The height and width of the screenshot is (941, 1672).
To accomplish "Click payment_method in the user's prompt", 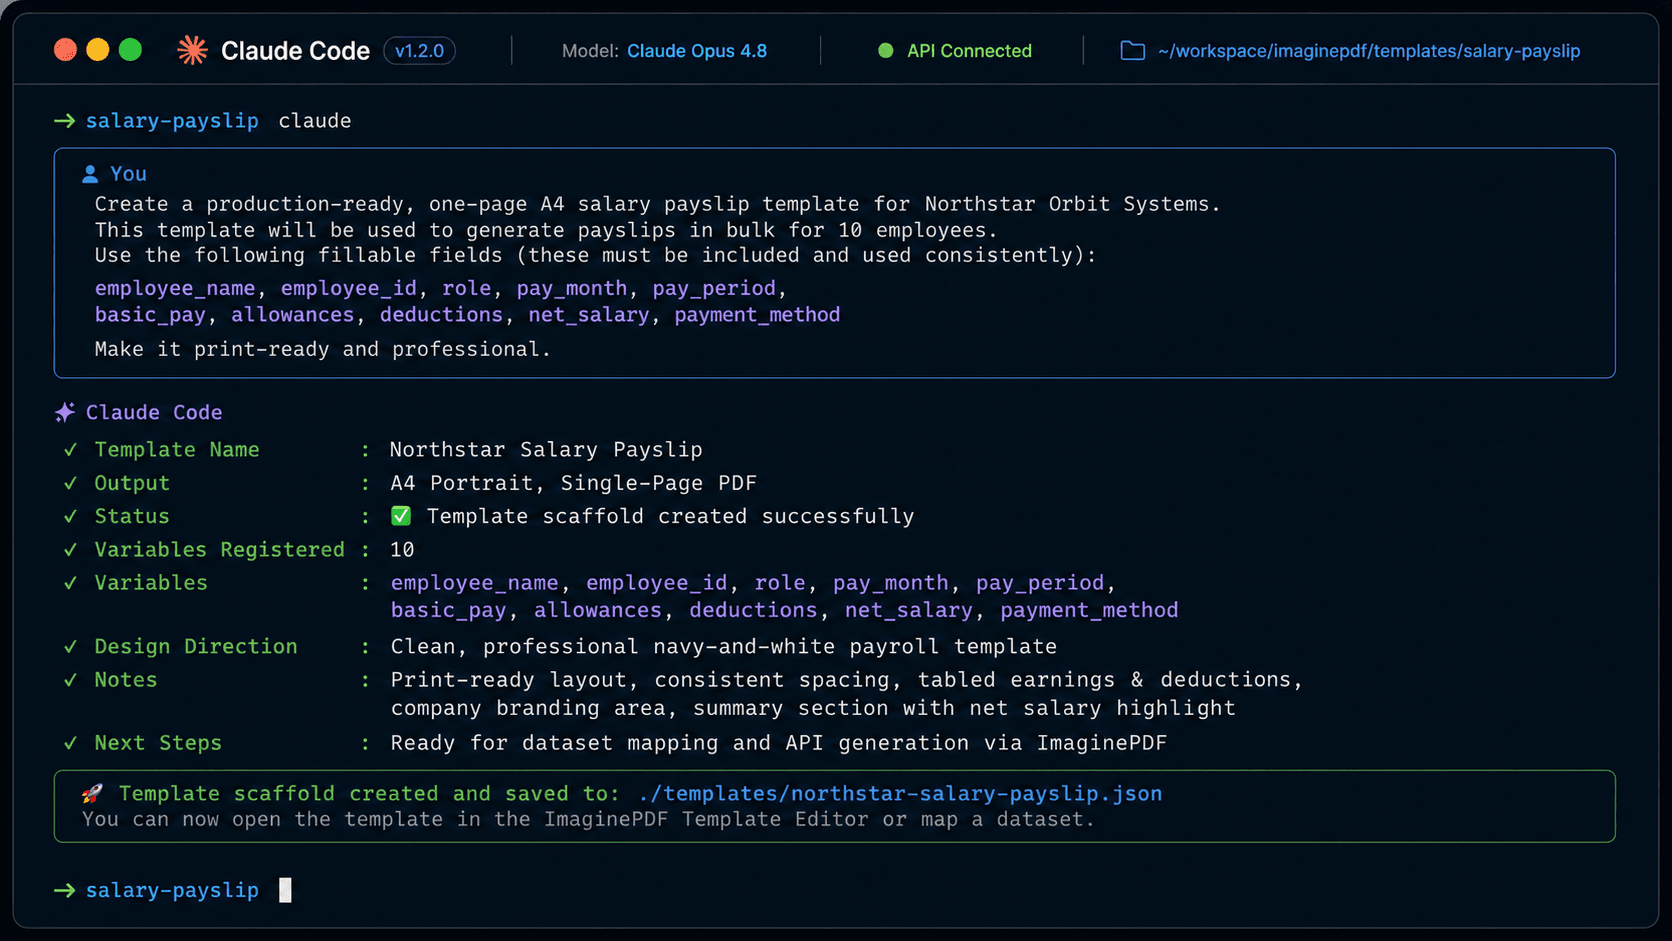I will click(x=757, y=315).
